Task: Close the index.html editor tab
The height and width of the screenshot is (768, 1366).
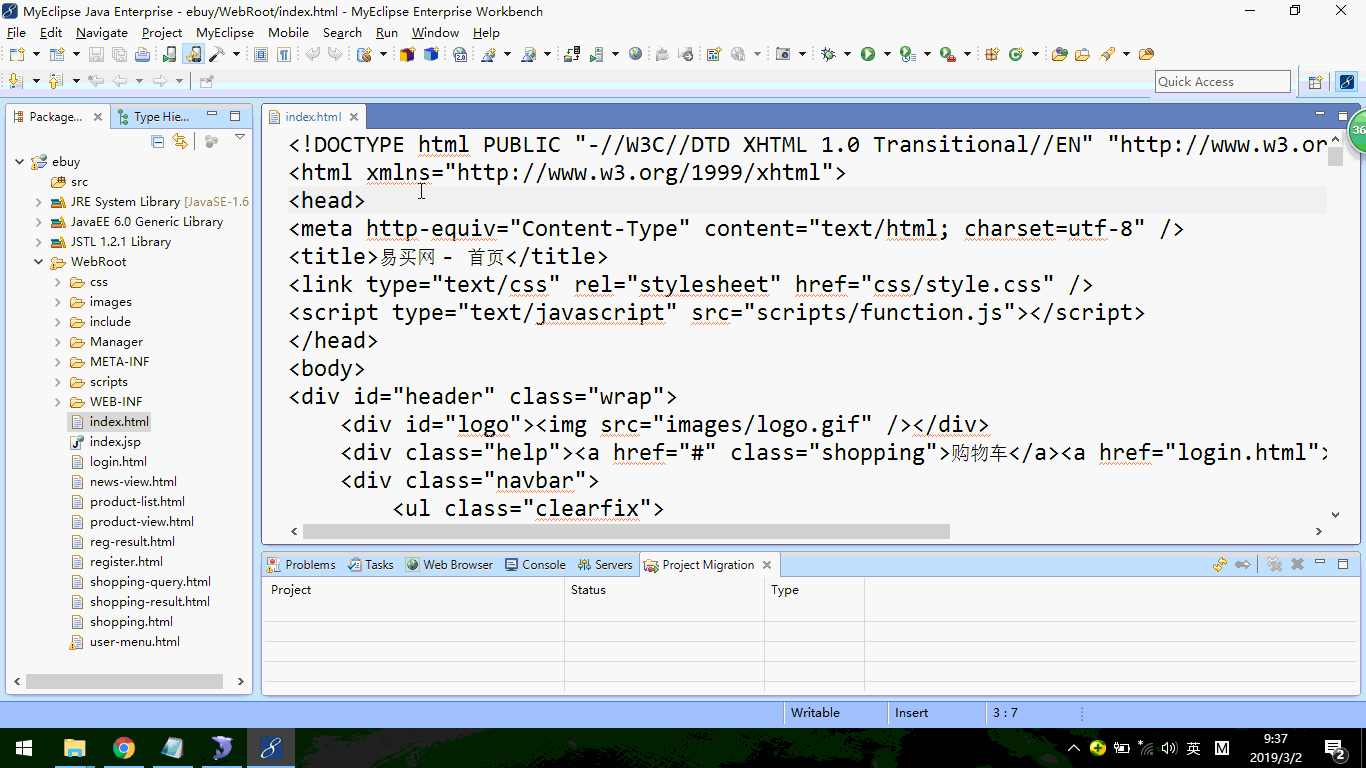Action: pyautogui.click(x=353, y=117)
